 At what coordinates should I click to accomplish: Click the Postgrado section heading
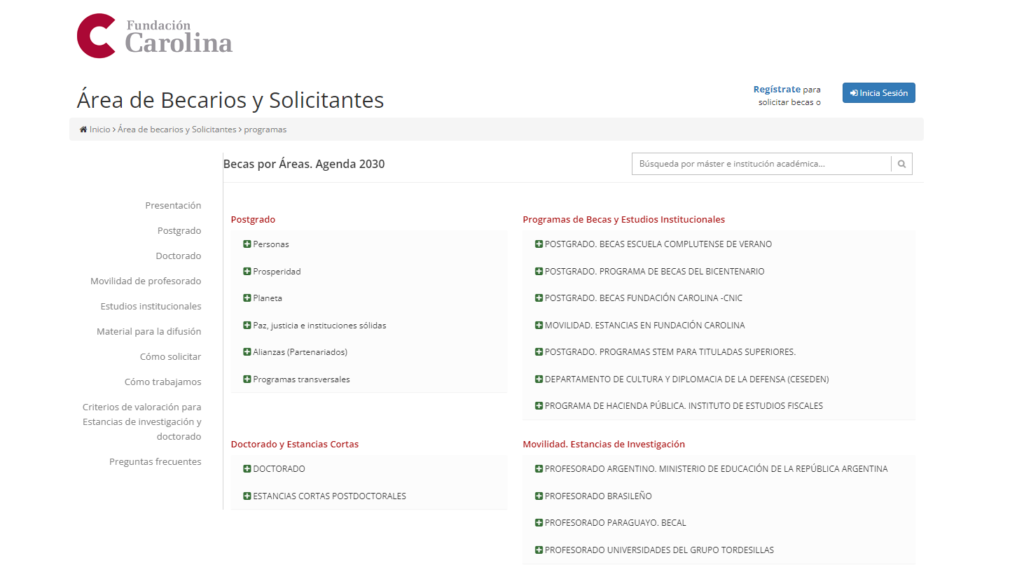[253, 220]
